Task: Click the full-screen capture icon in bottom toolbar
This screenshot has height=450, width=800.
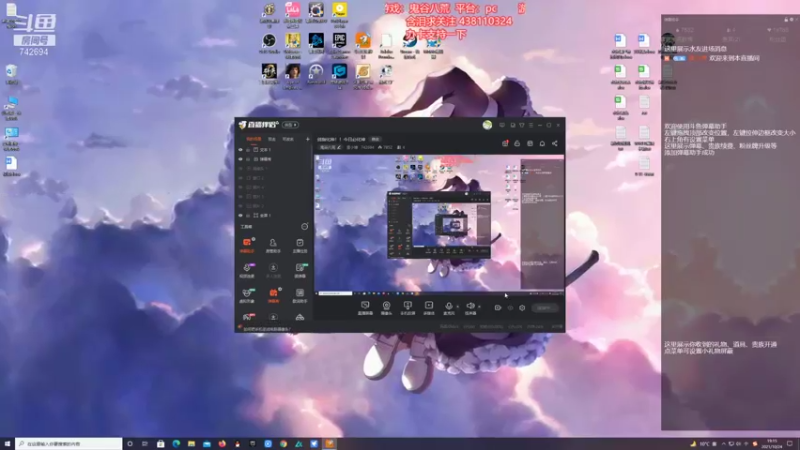Action: (x=408, y=308)
